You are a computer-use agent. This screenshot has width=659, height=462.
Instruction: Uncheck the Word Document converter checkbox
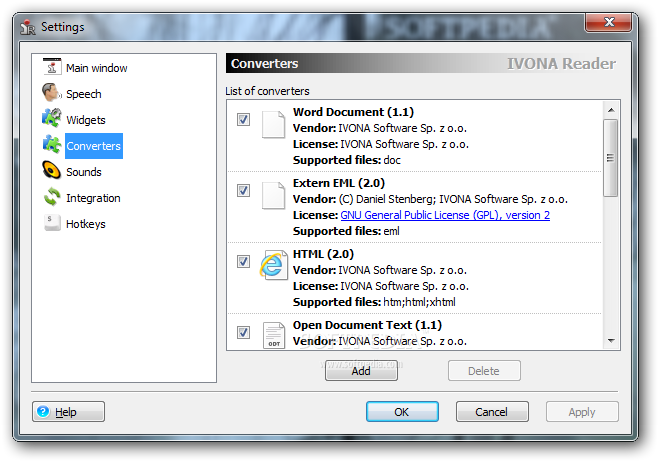pyautogui.click(x=243, y=119)
